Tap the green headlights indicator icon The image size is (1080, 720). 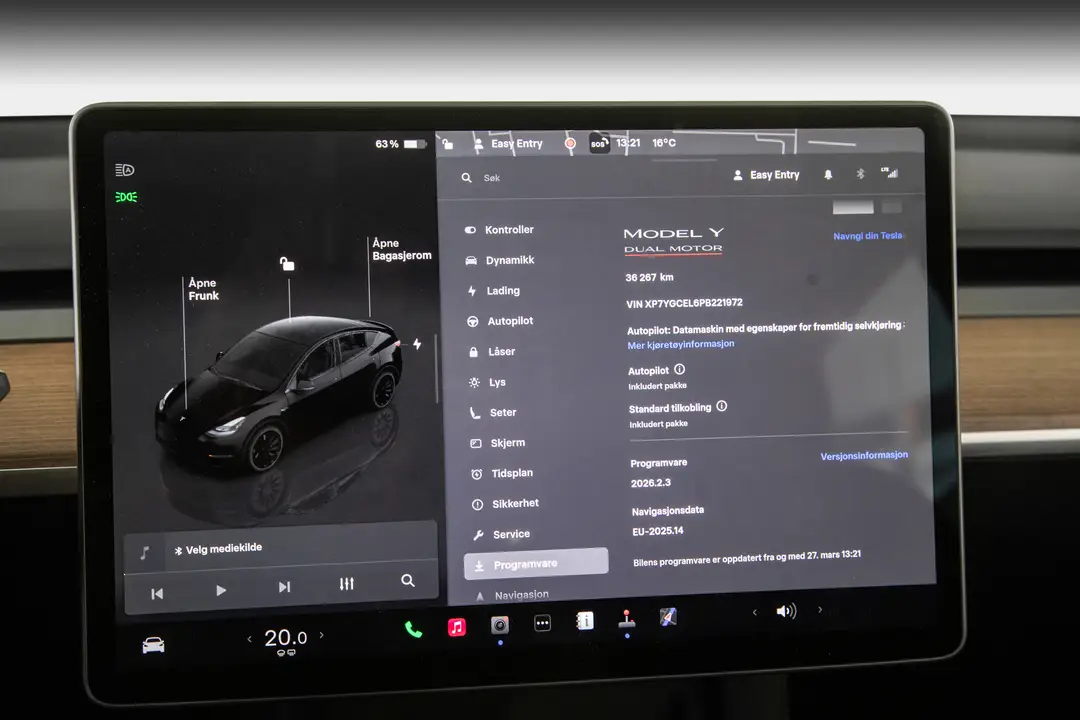point(126,197)
